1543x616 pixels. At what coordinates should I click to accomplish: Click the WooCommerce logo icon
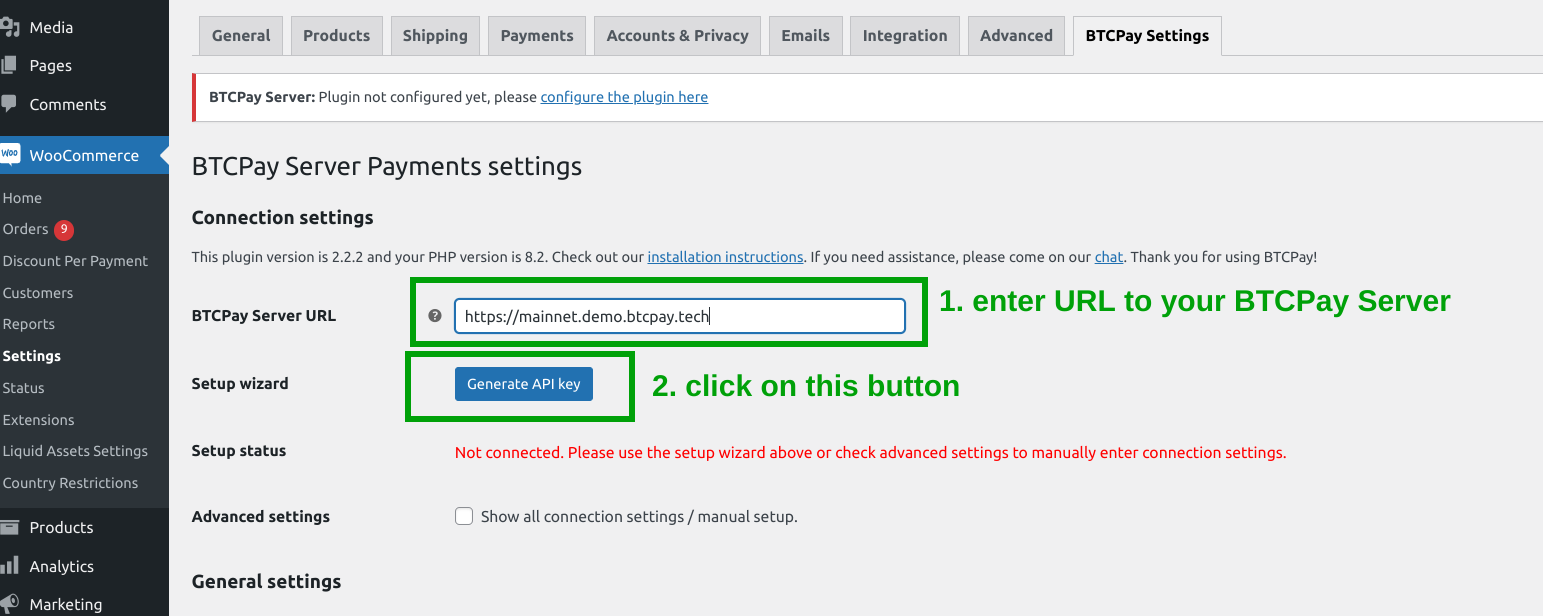(13, 155)
